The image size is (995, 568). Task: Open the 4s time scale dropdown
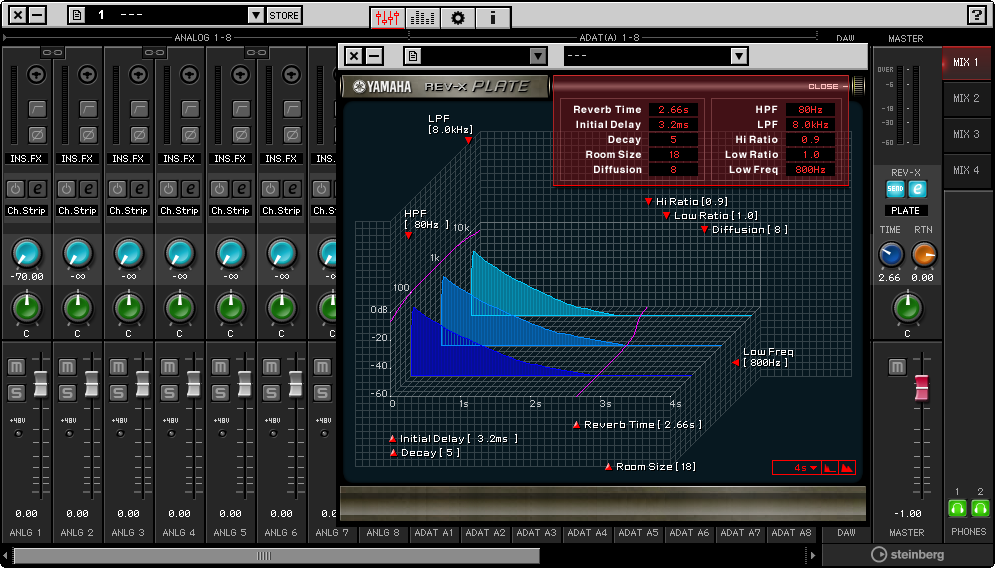point(797,468)
